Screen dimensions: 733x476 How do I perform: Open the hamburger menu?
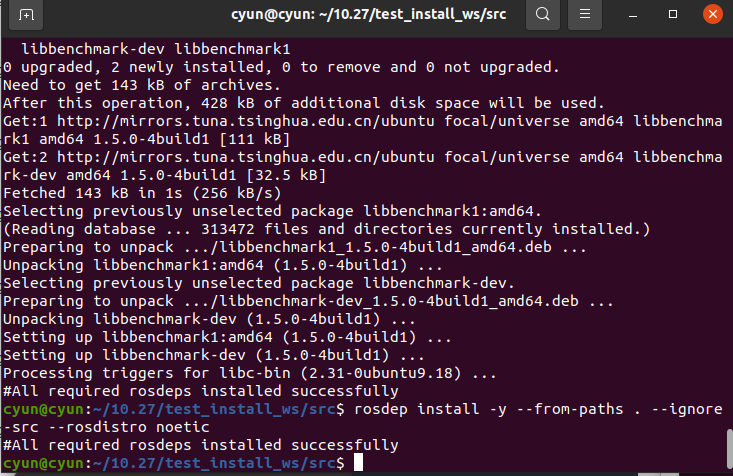pyautogui.click(x=585, y=14)
